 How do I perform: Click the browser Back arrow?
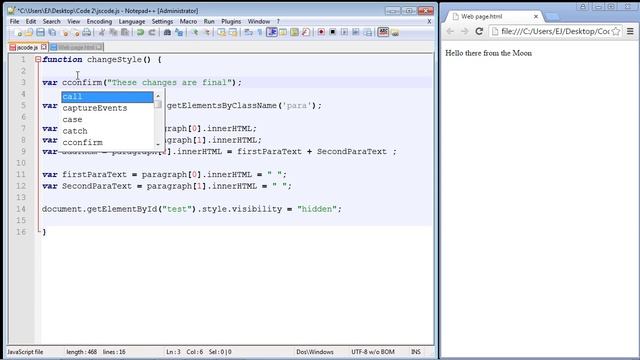(x=450, y=31)
